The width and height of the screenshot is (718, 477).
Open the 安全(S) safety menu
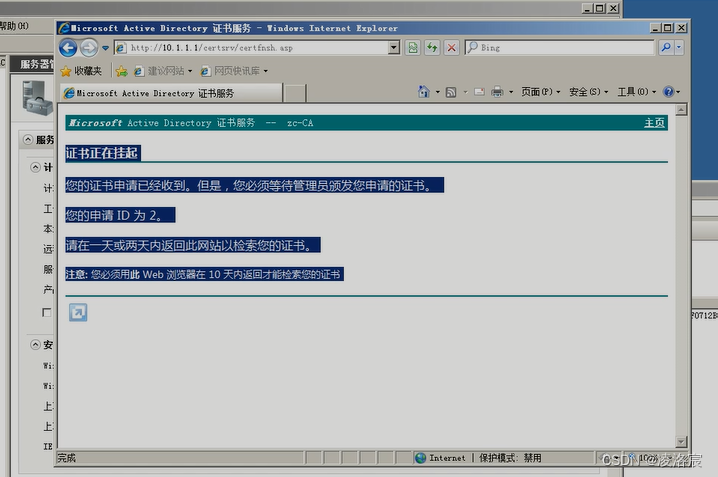click(588, 92)
